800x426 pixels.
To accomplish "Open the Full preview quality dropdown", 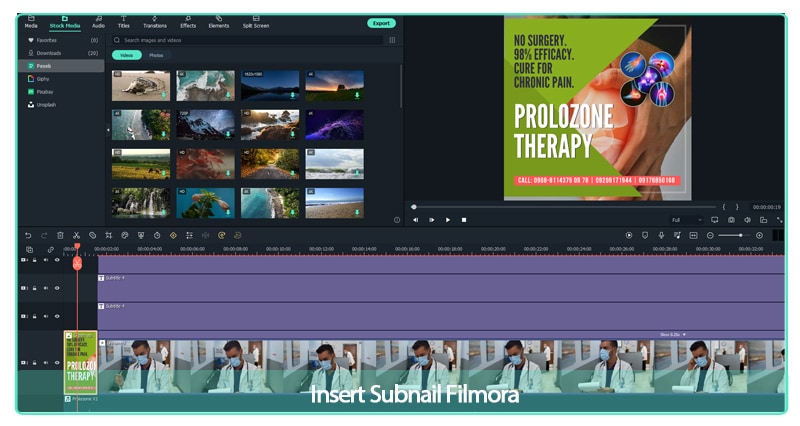I will 687,220.
